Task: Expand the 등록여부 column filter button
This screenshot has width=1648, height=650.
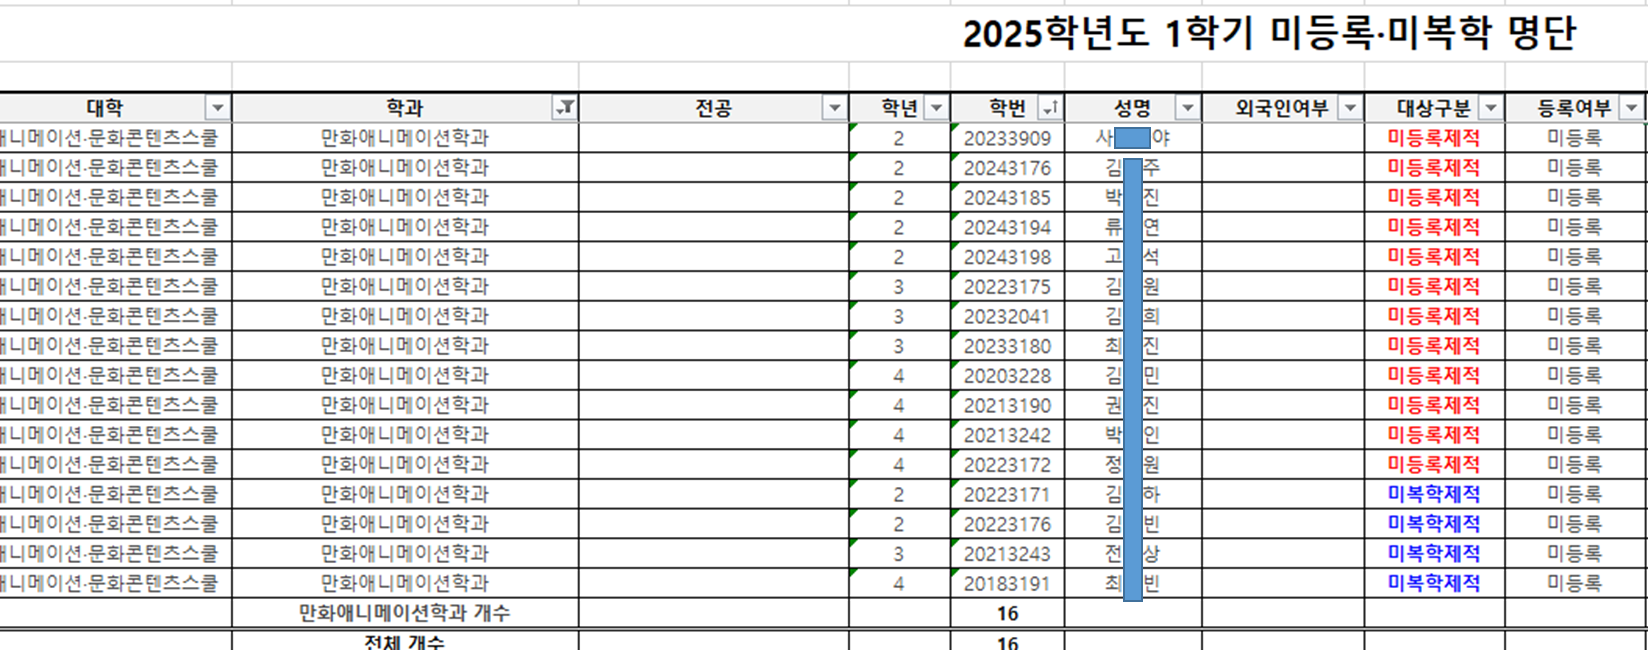Action: tap(1632, 108)
